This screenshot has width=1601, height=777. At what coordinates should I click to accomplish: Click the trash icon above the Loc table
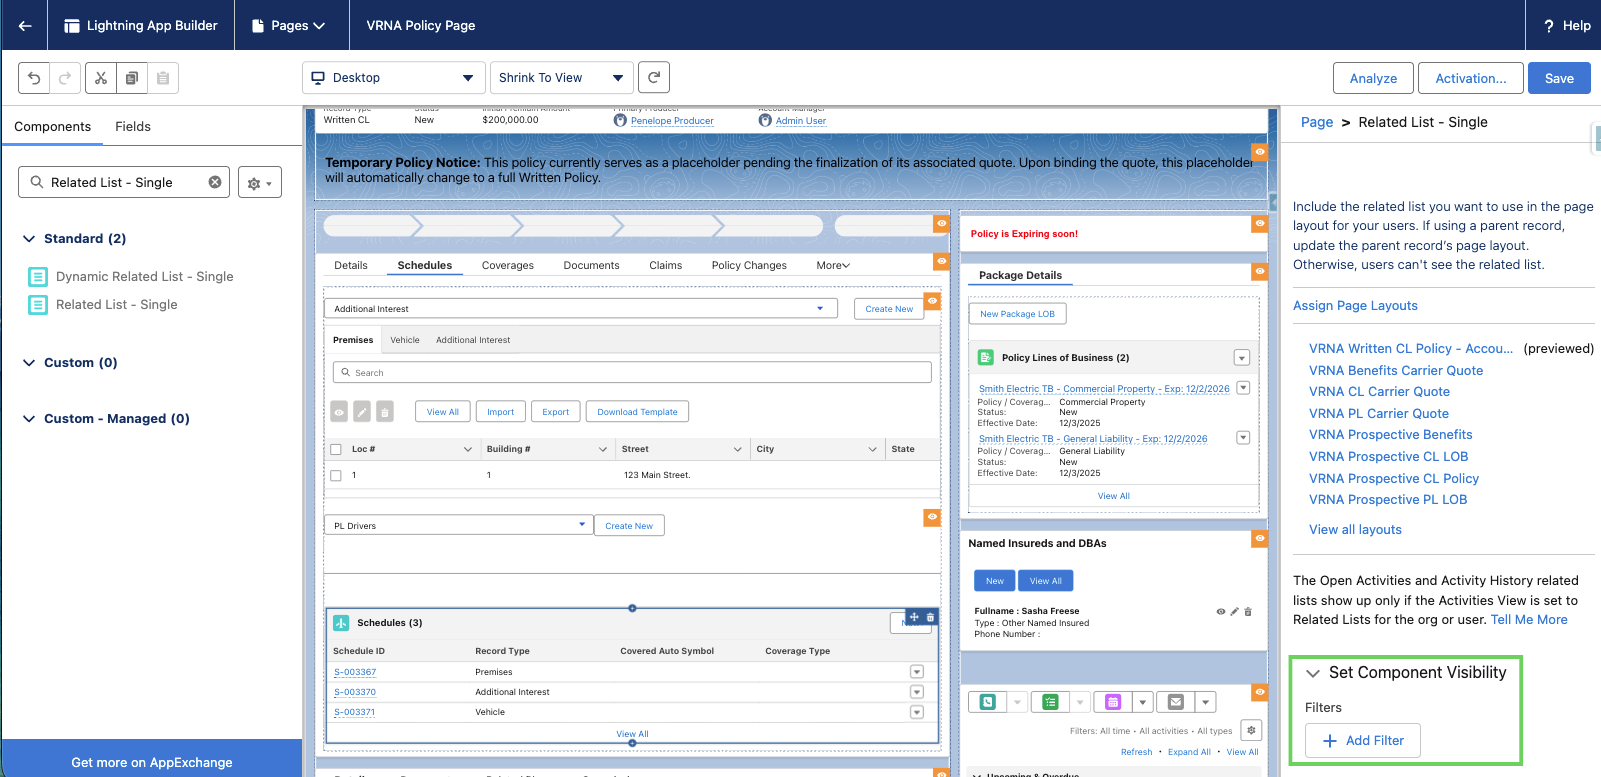(385, 412)
